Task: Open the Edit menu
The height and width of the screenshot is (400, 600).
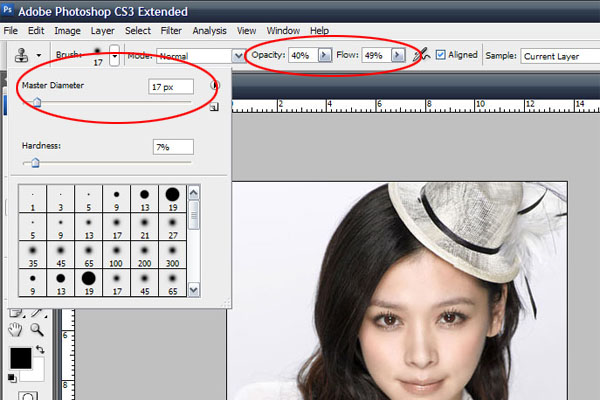Action: point(36,31)
